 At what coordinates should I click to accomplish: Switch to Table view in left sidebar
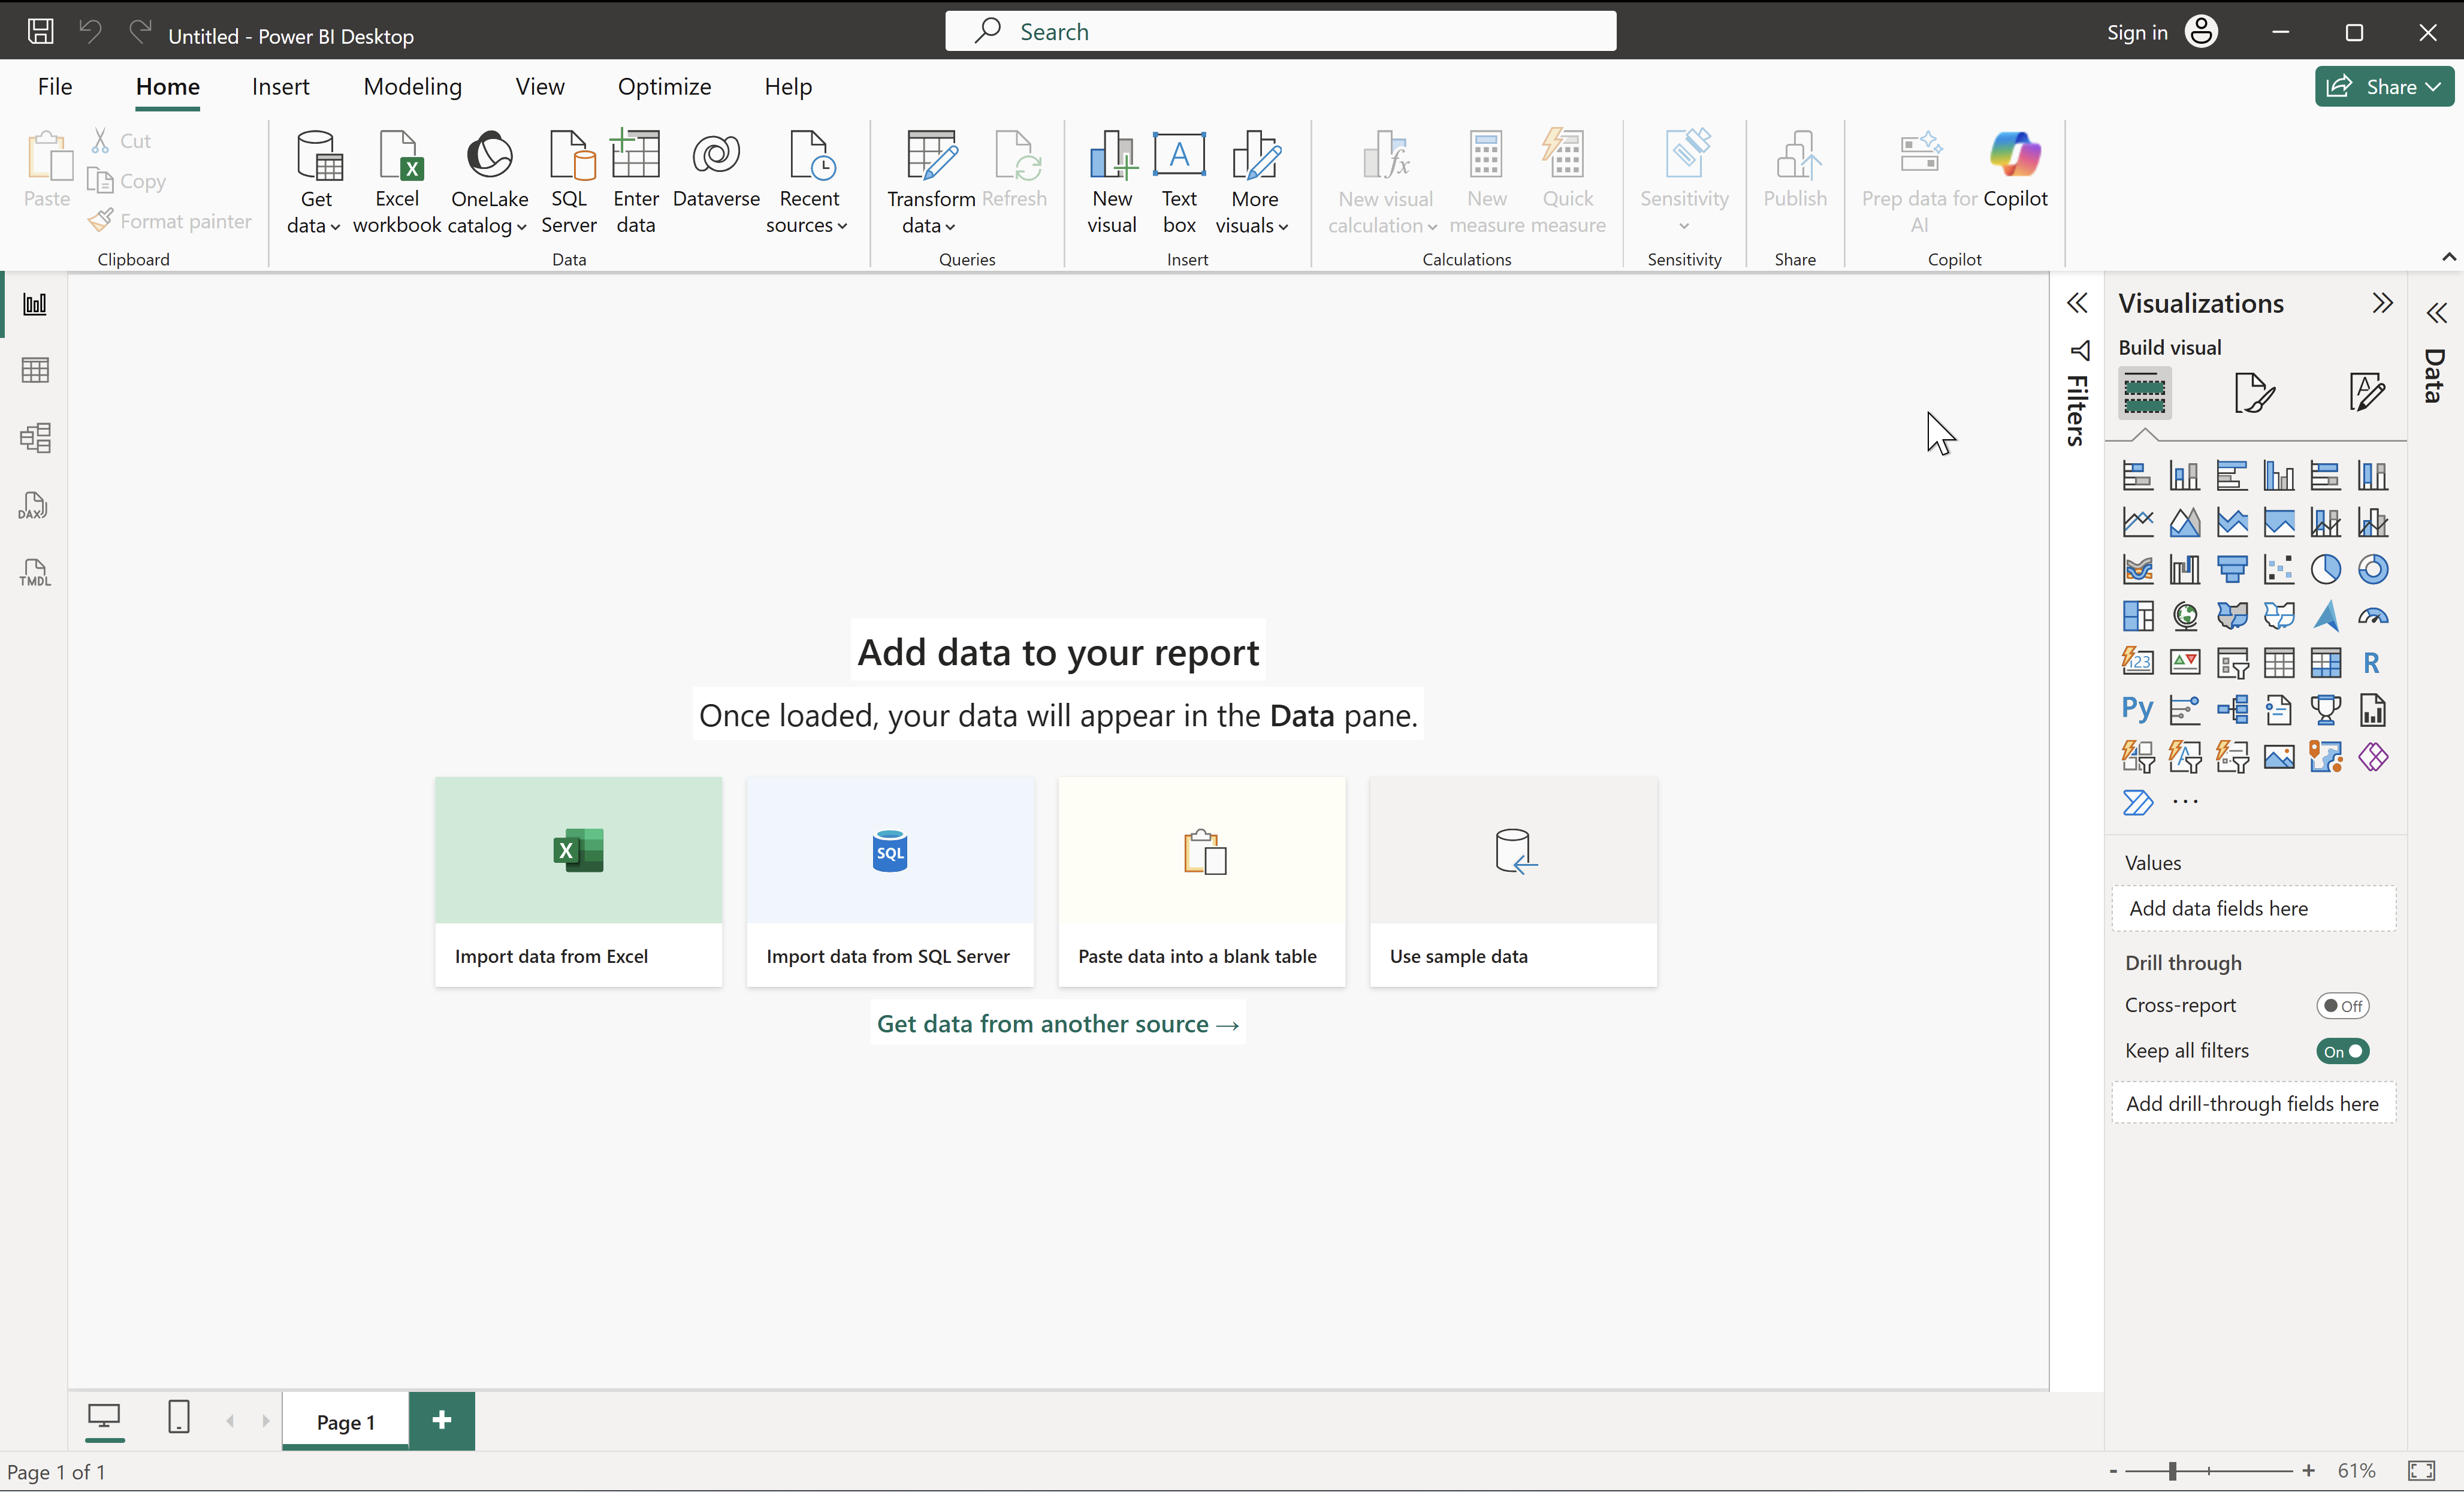tap(35, 371)
